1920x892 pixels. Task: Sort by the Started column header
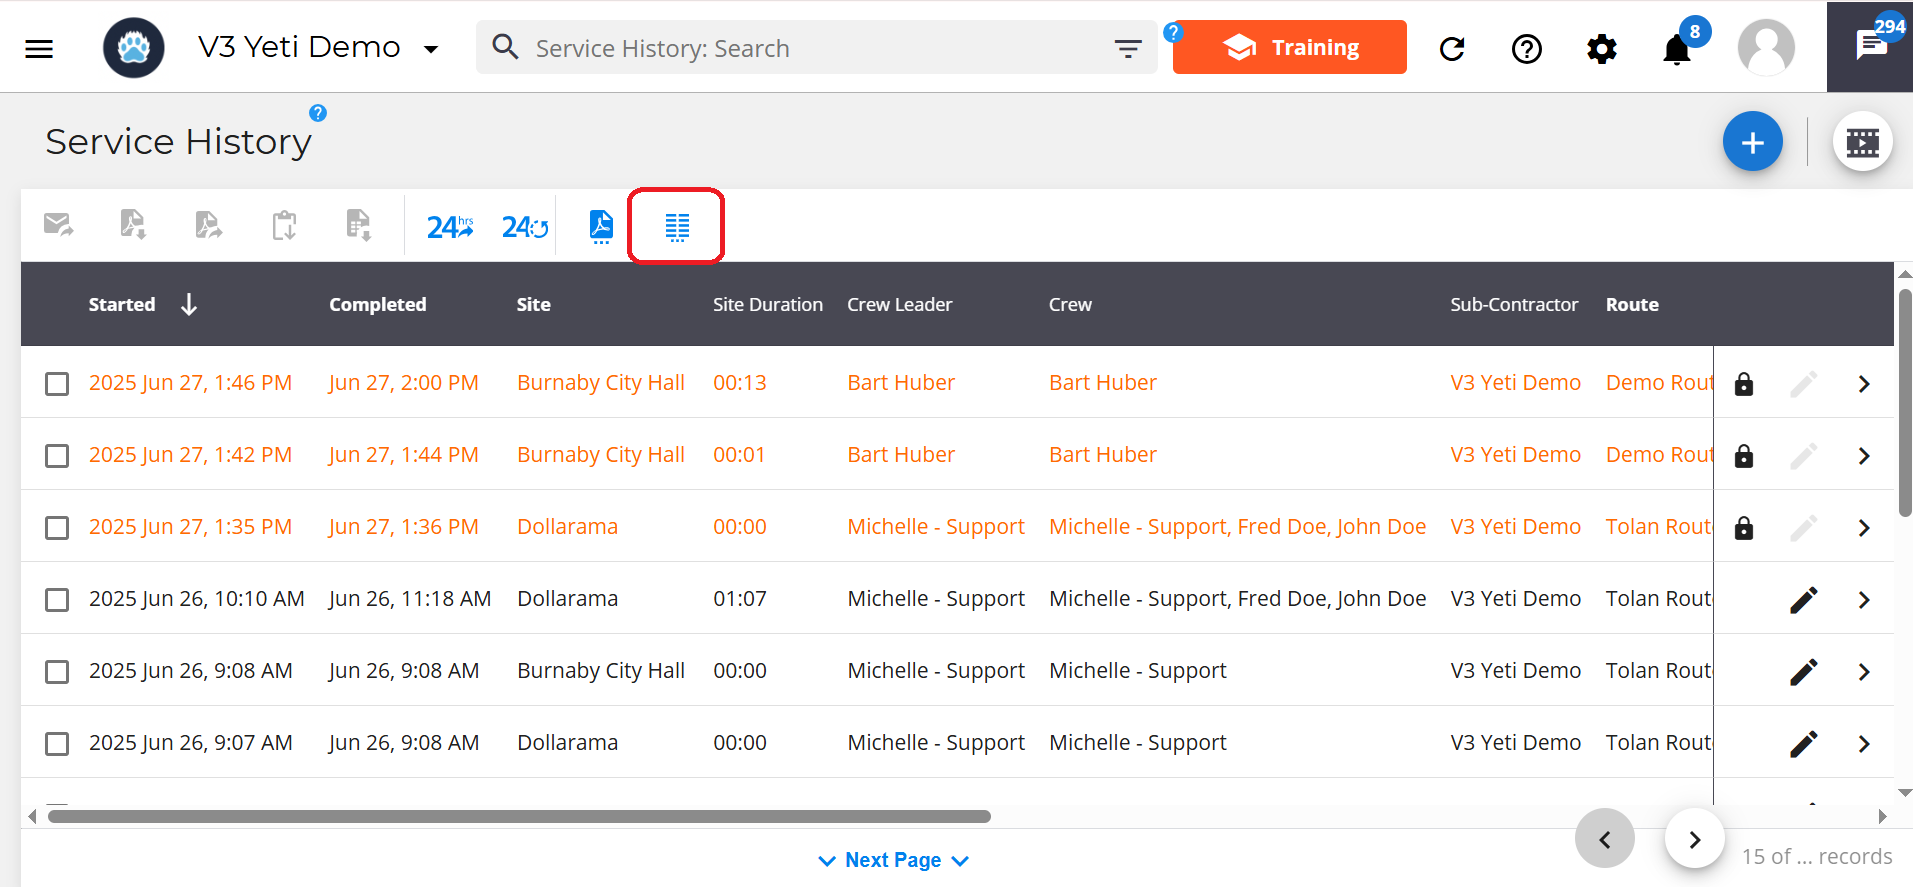[x=122, y=304]
